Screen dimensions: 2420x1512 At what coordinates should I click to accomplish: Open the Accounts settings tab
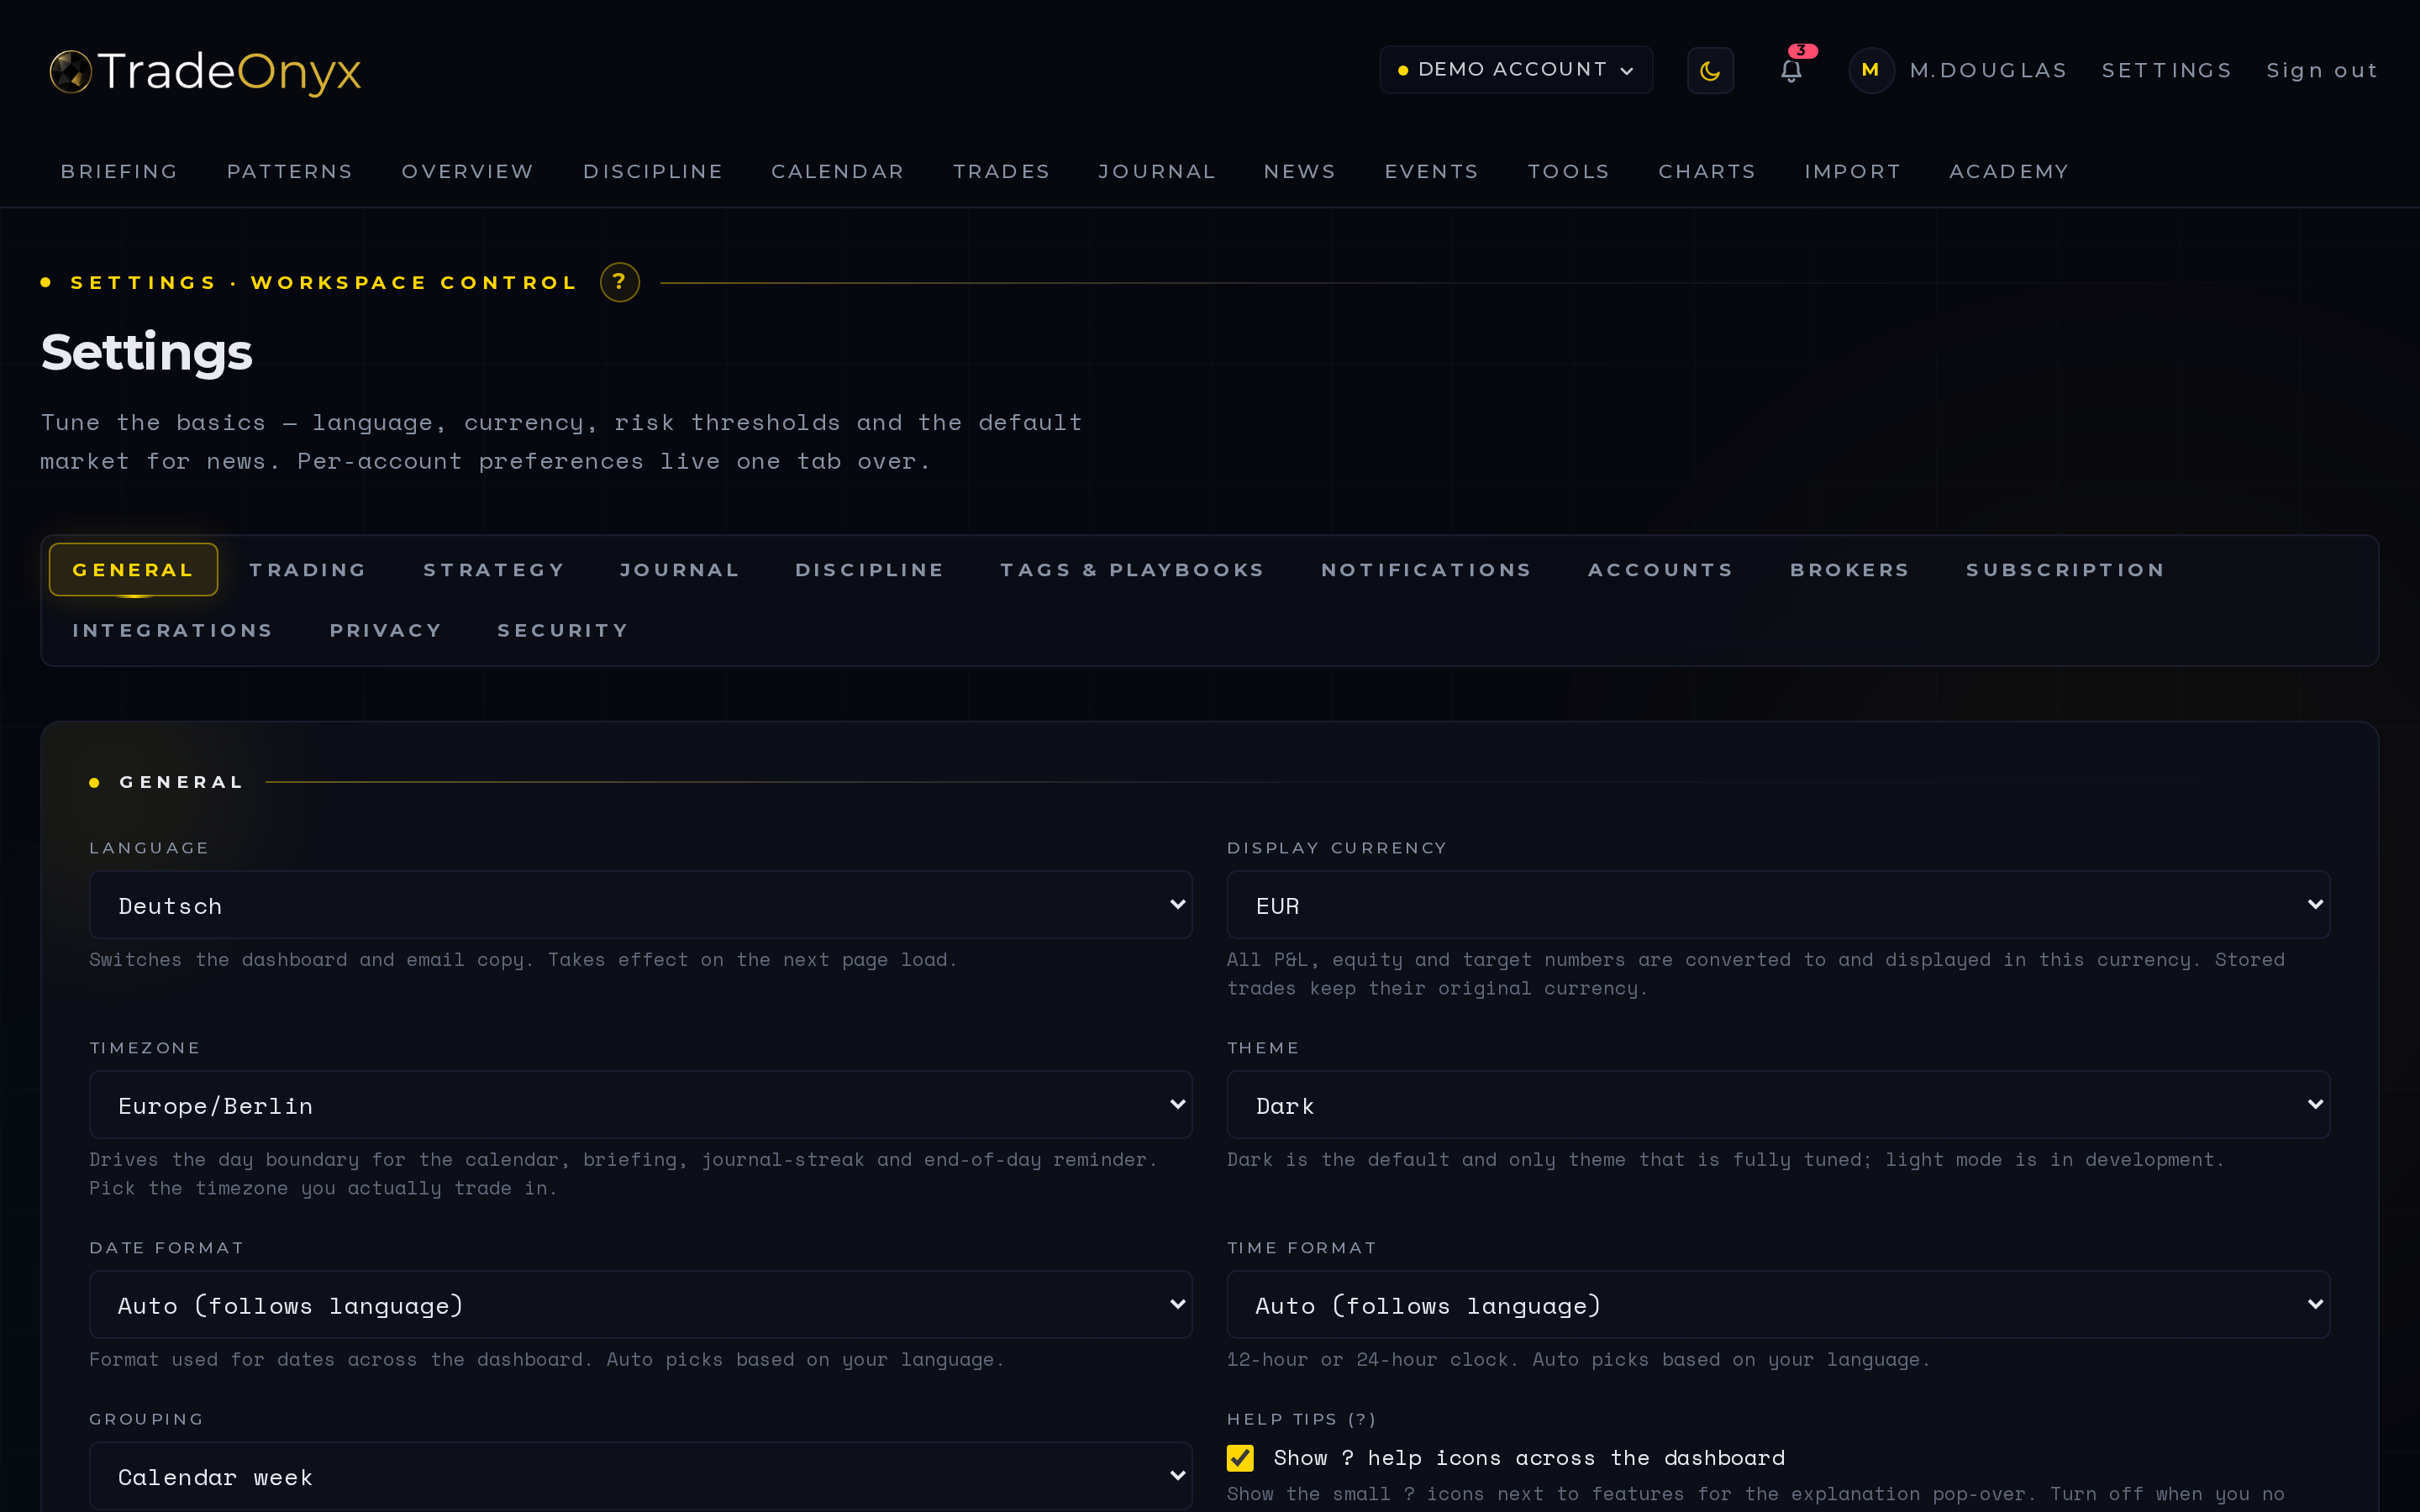(x=1661, y=570)
